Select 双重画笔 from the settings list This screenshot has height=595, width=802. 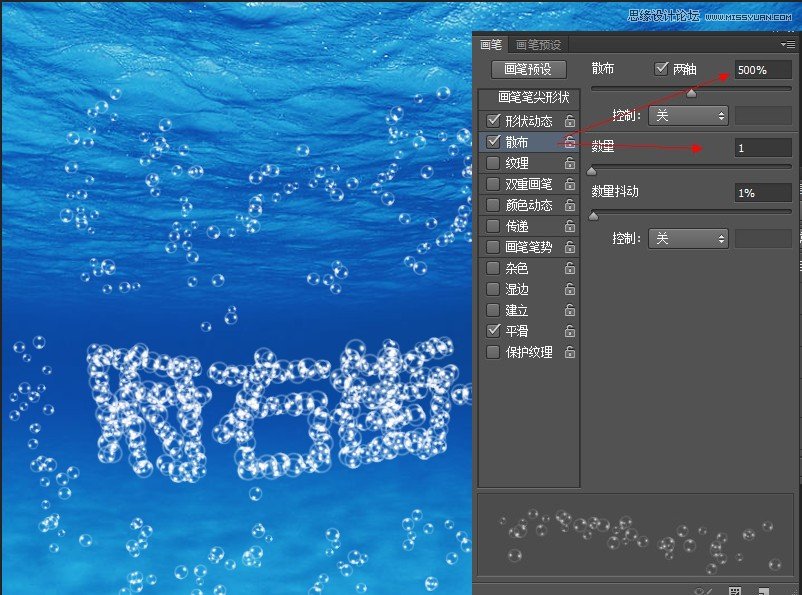[x=522, y=183]
